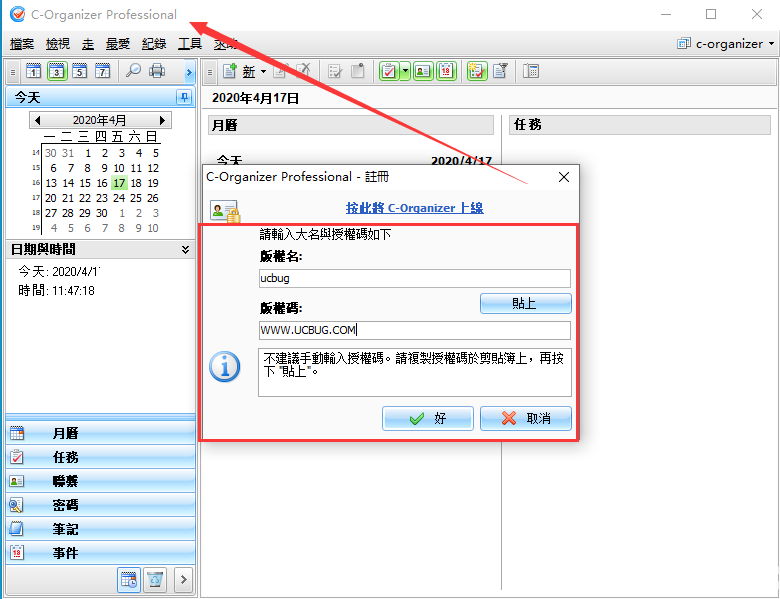The image size is (780, 599).
Task: Open the 任務 module
Action: click(x=100, y=457)
